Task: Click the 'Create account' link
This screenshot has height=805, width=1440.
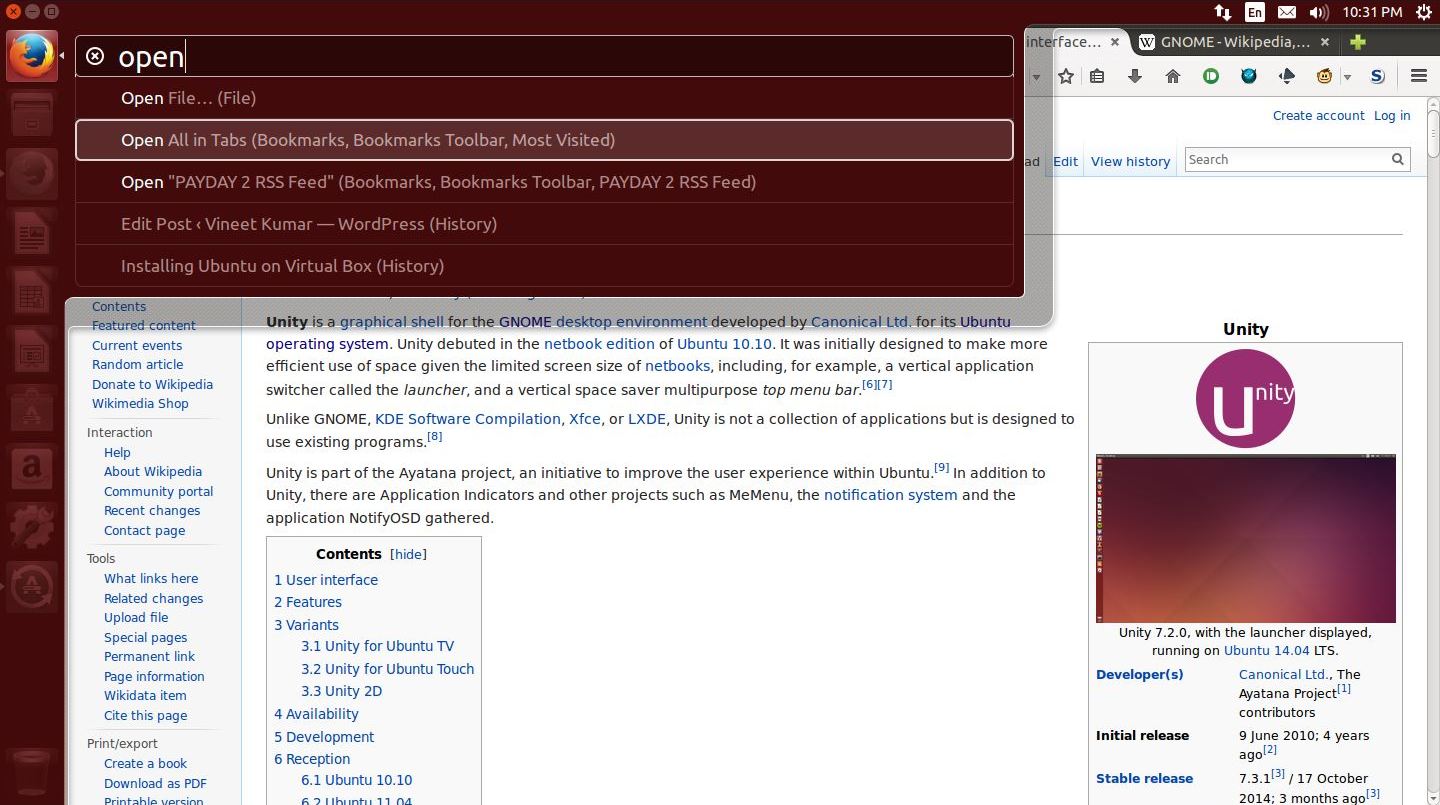Action: (1318, 115)
